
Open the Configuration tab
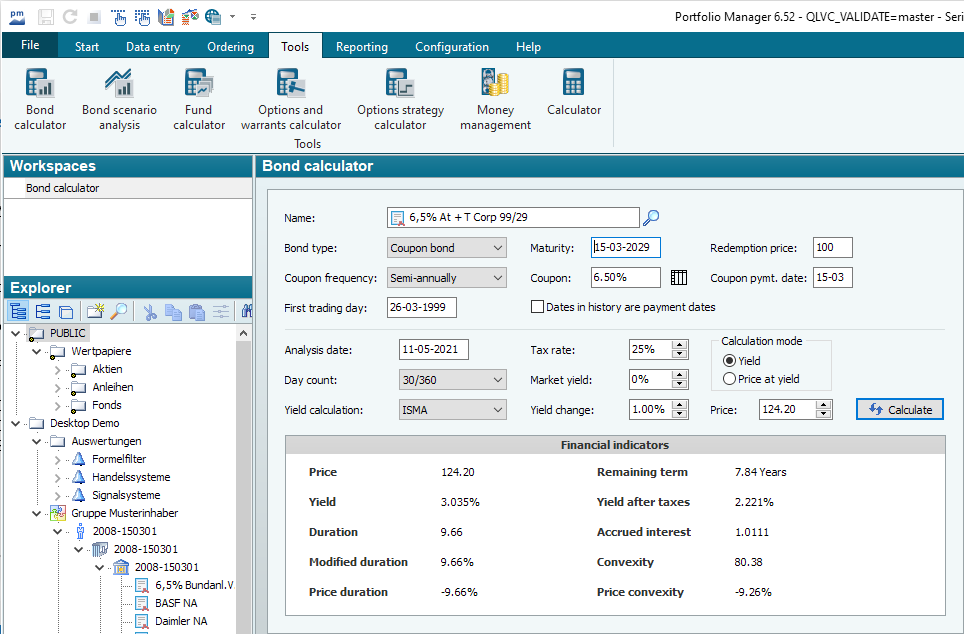point(452,47)
